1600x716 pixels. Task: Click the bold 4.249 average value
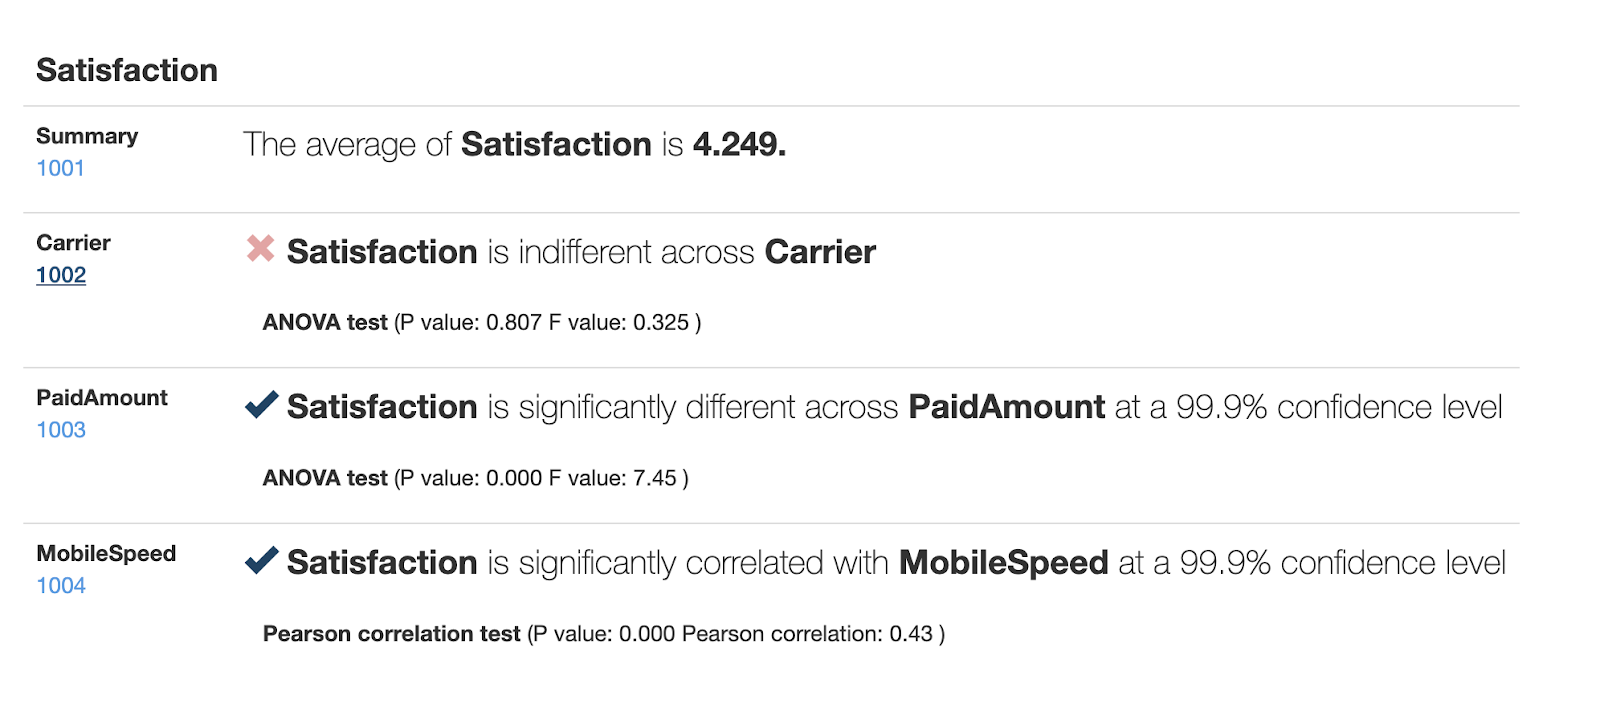(739, 145)
